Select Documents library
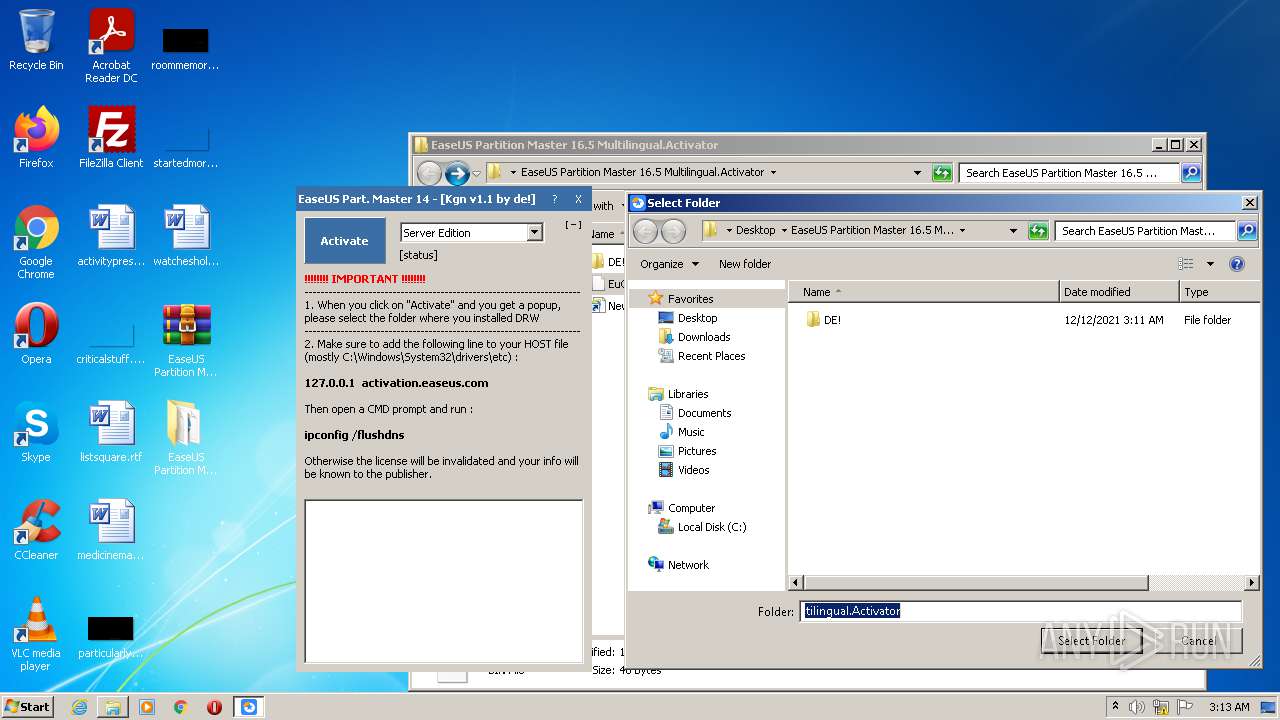Screen dimensions: 1280x720 click(695, 413)
